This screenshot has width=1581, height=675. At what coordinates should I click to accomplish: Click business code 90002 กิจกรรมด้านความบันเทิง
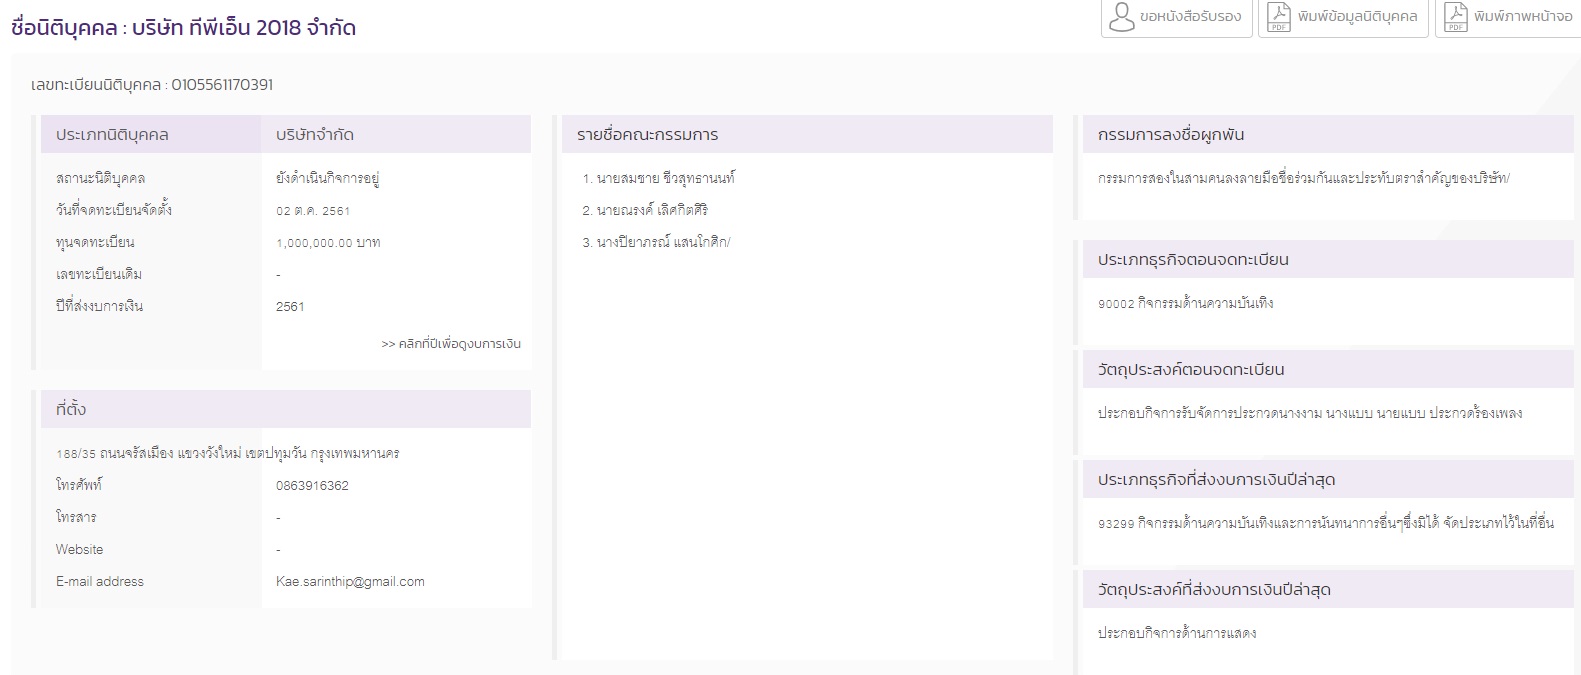[1185, 304]
